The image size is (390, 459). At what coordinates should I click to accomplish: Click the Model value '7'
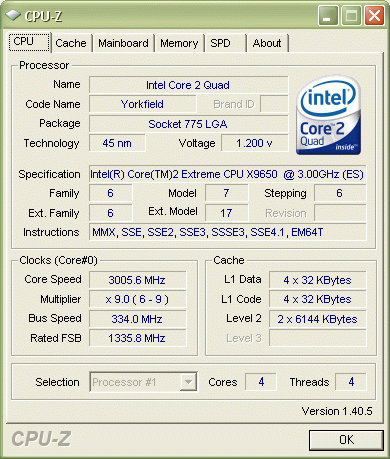point(227,193)
